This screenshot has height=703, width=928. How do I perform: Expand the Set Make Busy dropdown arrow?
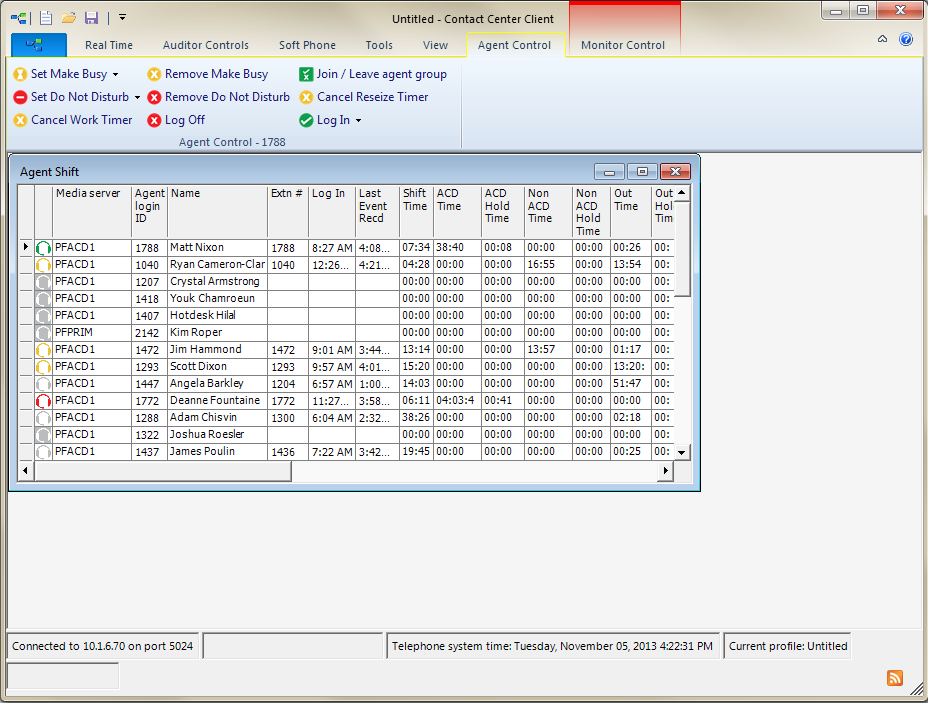(x=116, y=75)
